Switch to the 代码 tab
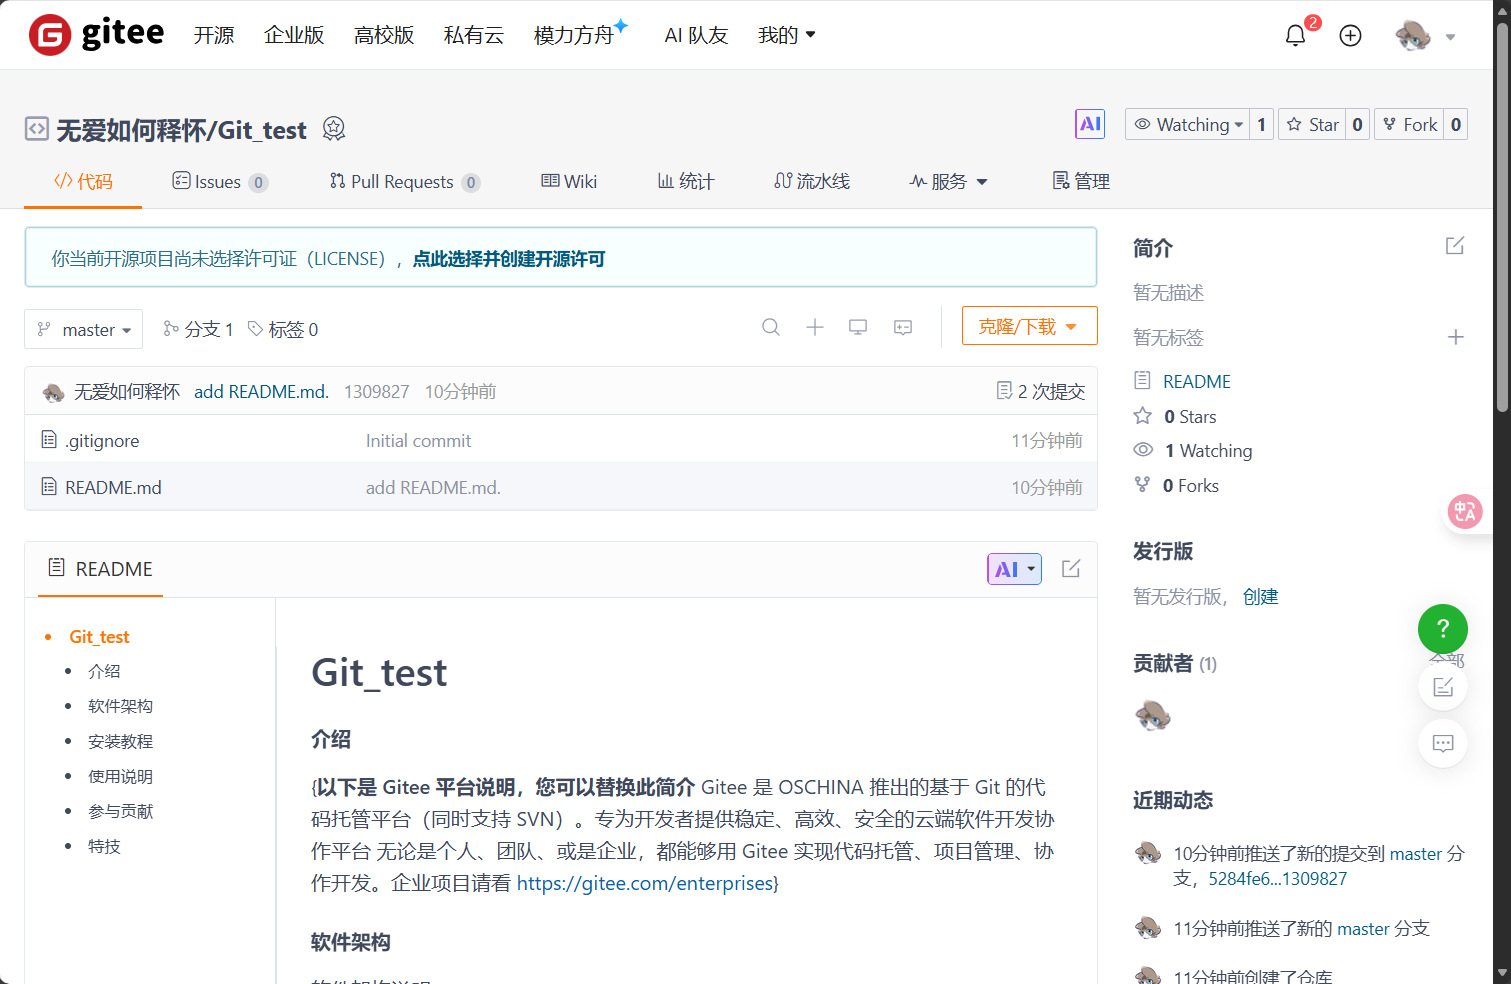Viewport: 1511px width, 984px height. 83,181
